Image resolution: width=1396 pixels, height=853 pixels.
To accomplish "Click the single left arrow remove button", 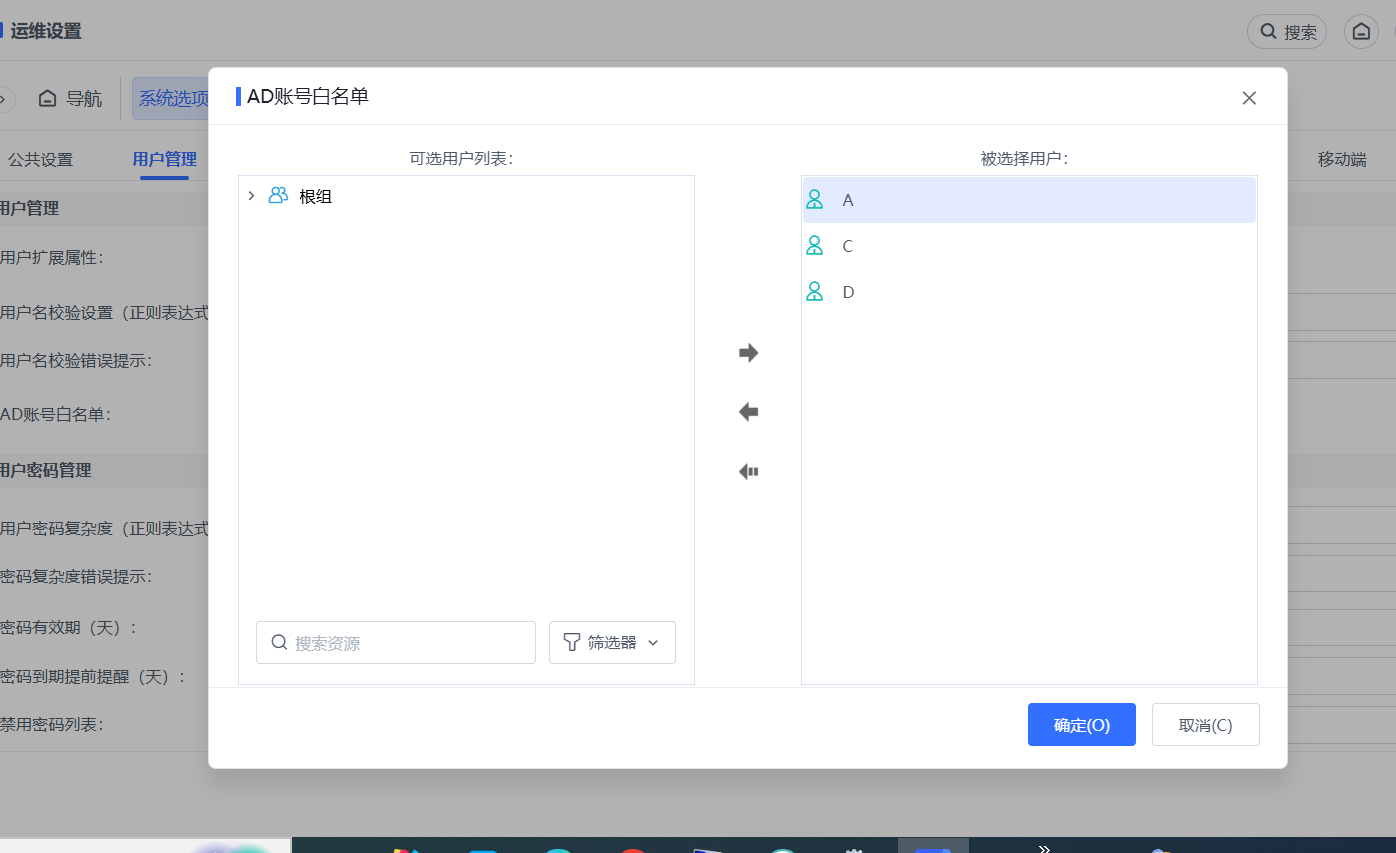I will [x=748, y=412].
